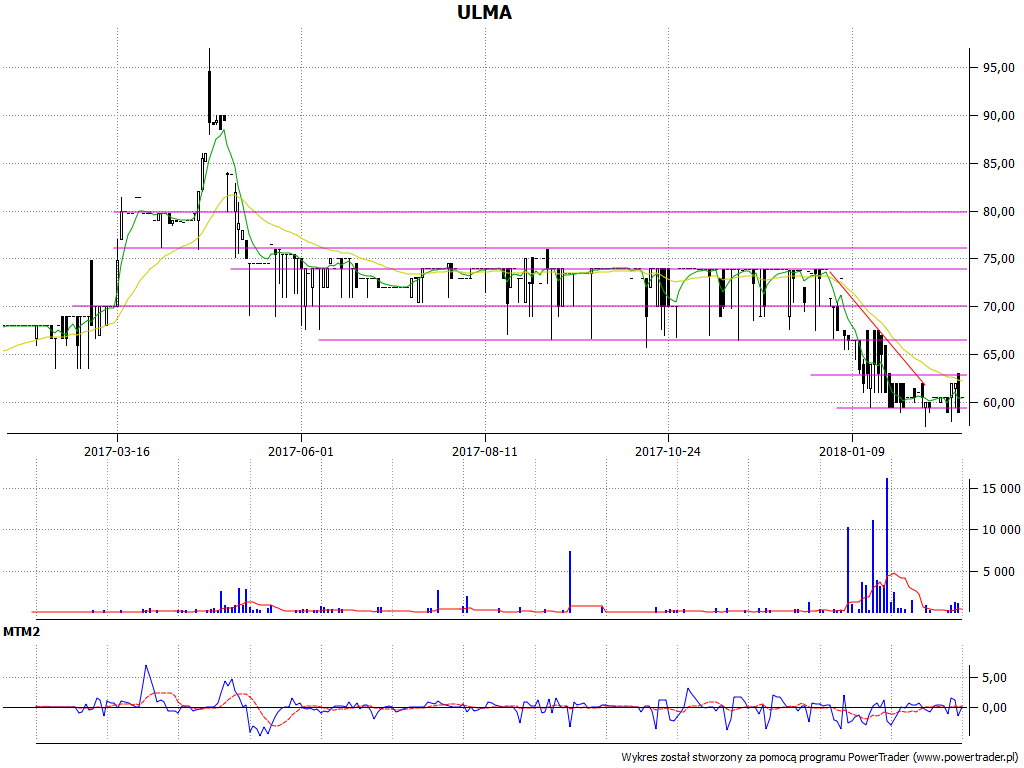This screenshot has width=1024, height=768.
Task: Click the ULMA chart title
Action: click(484, 12)
